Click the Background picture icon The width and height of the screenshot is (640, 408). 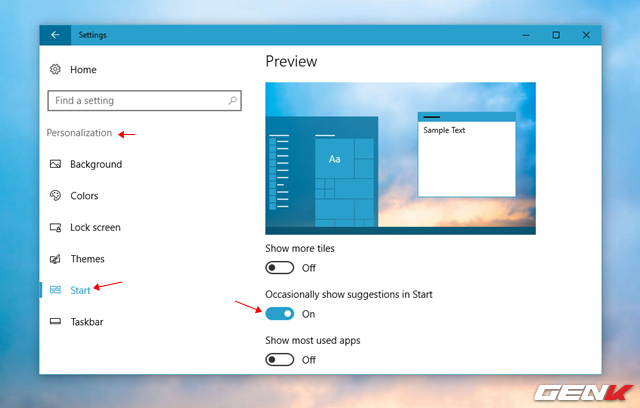(x=55, y=164)
